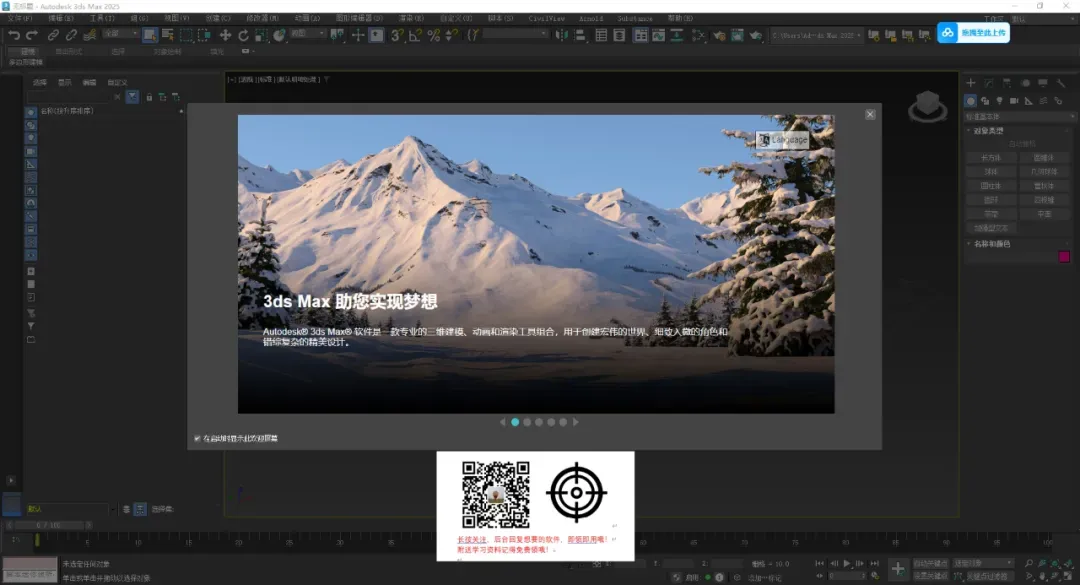The image size is (1080, 585).
Task: Click the Bind to Space Warp icon
Action: [90, 35]
